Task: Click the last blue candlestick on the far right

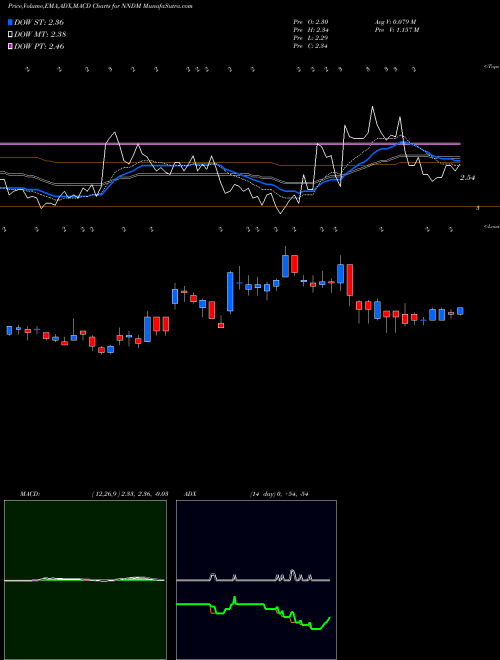Action: [x=460, y=311]
